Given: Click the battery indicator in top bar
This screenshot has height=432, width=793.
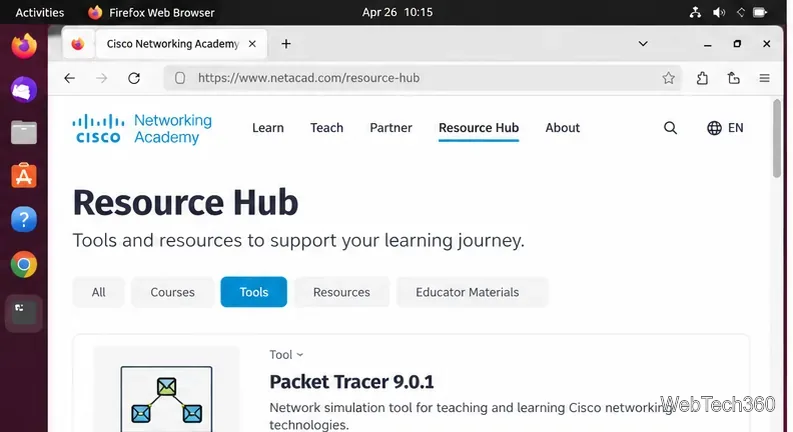Looking at the screenshot, I should tap(760, 12).
